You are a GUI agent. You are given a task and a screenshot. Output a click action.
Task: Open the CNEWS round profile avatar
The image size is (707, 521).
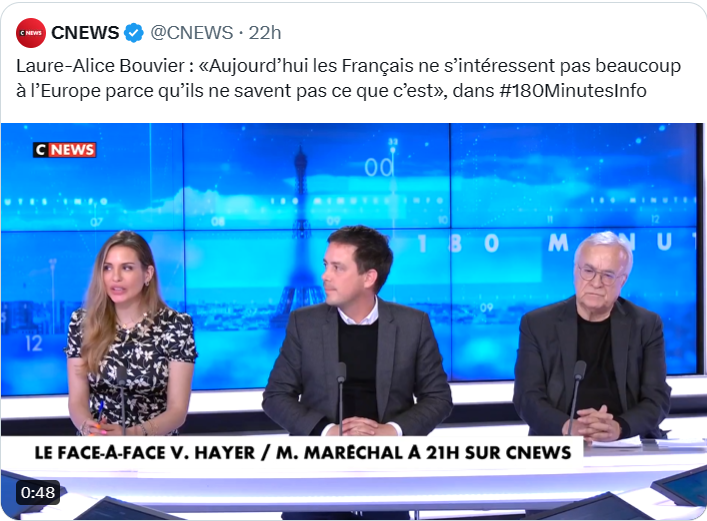(31, 33)
